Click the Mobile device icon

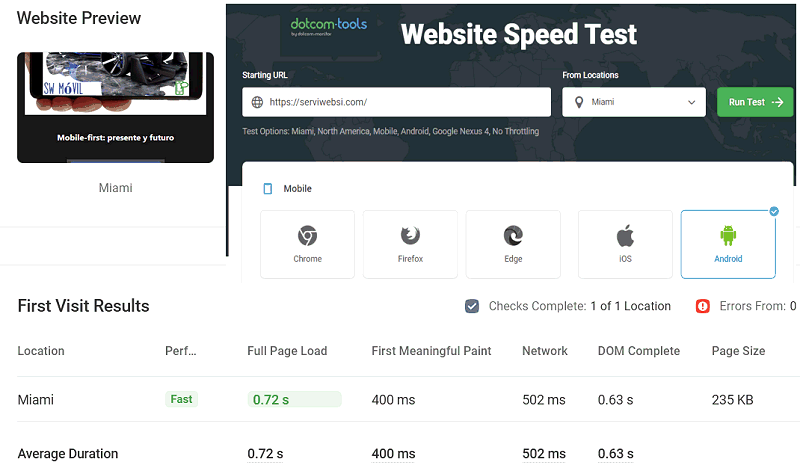267,188
